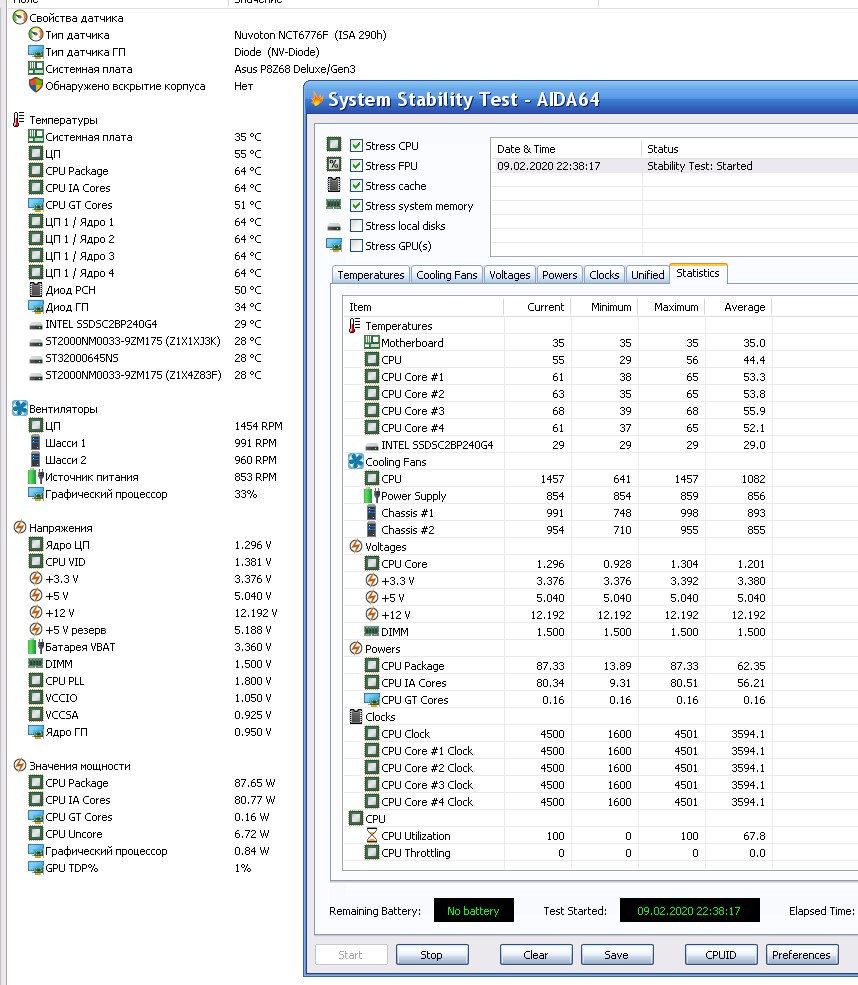Uncheck the Stress FPU checkbox

356,166
